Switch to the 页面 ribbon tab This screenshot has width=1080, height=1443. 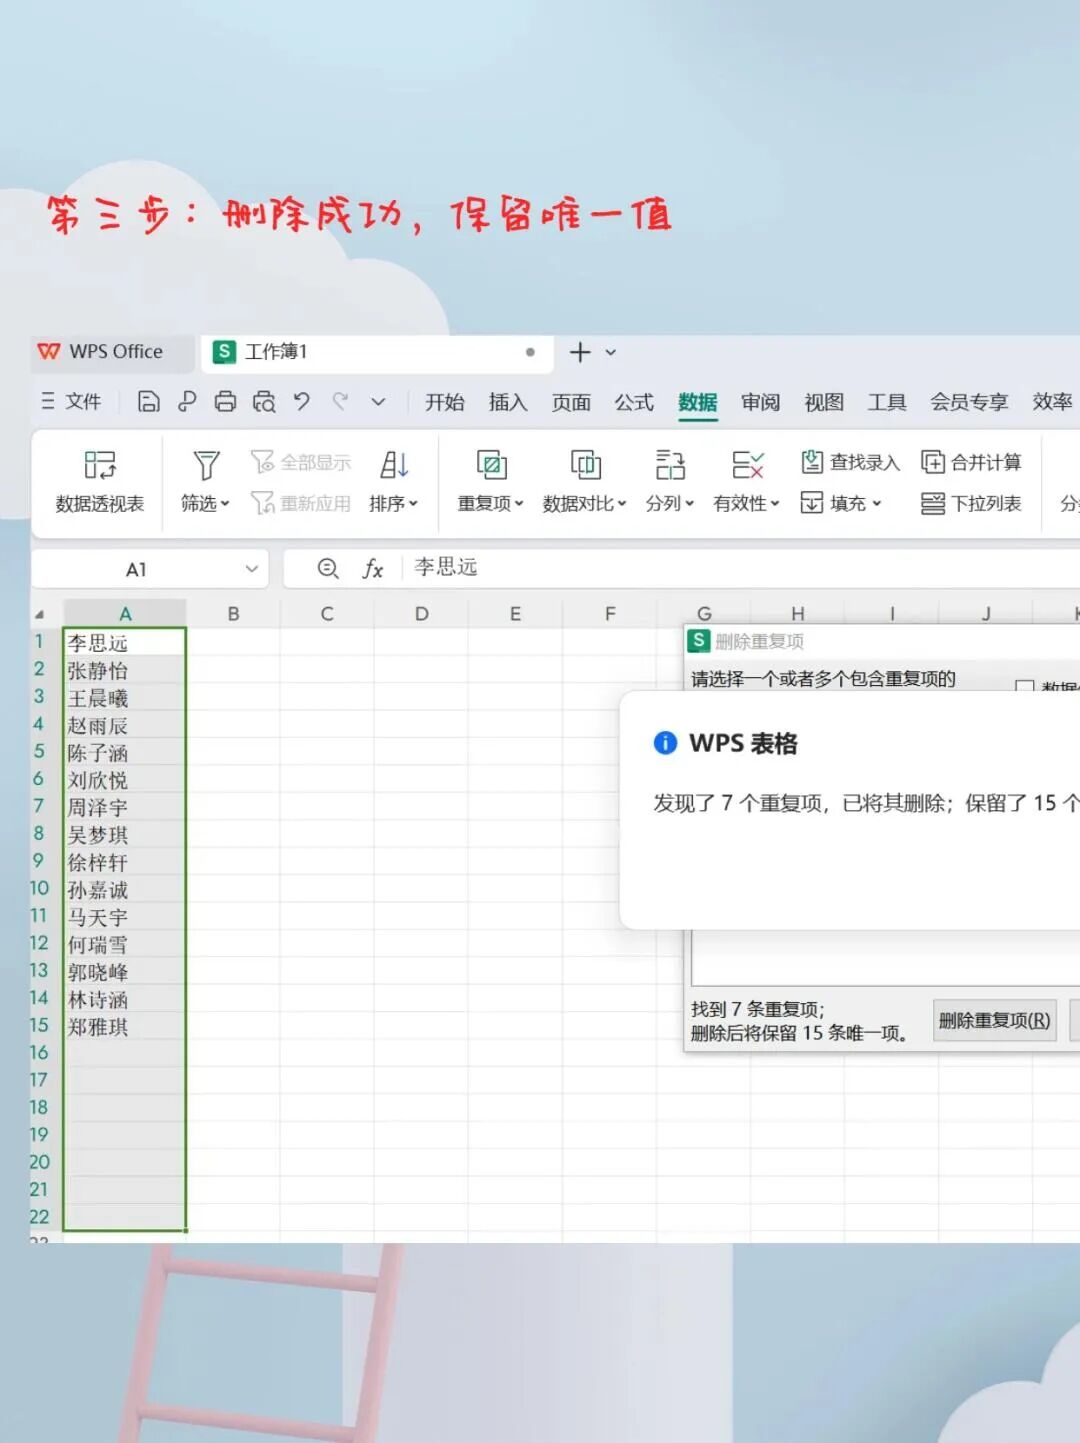point(571,402)
